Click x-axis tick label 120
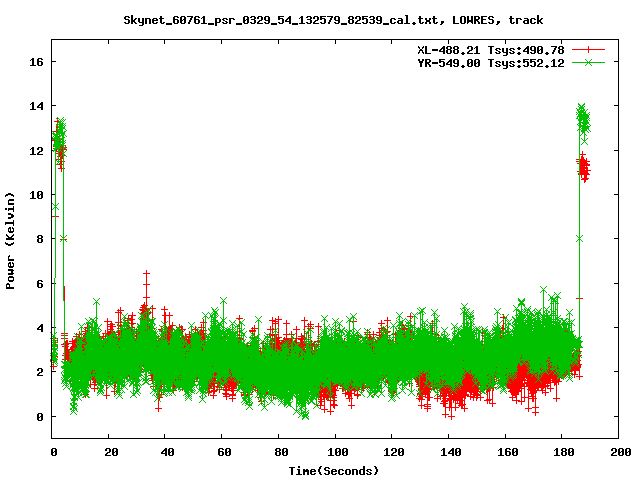Viewport: 640px width, 480px height. (x=394, y=452)
